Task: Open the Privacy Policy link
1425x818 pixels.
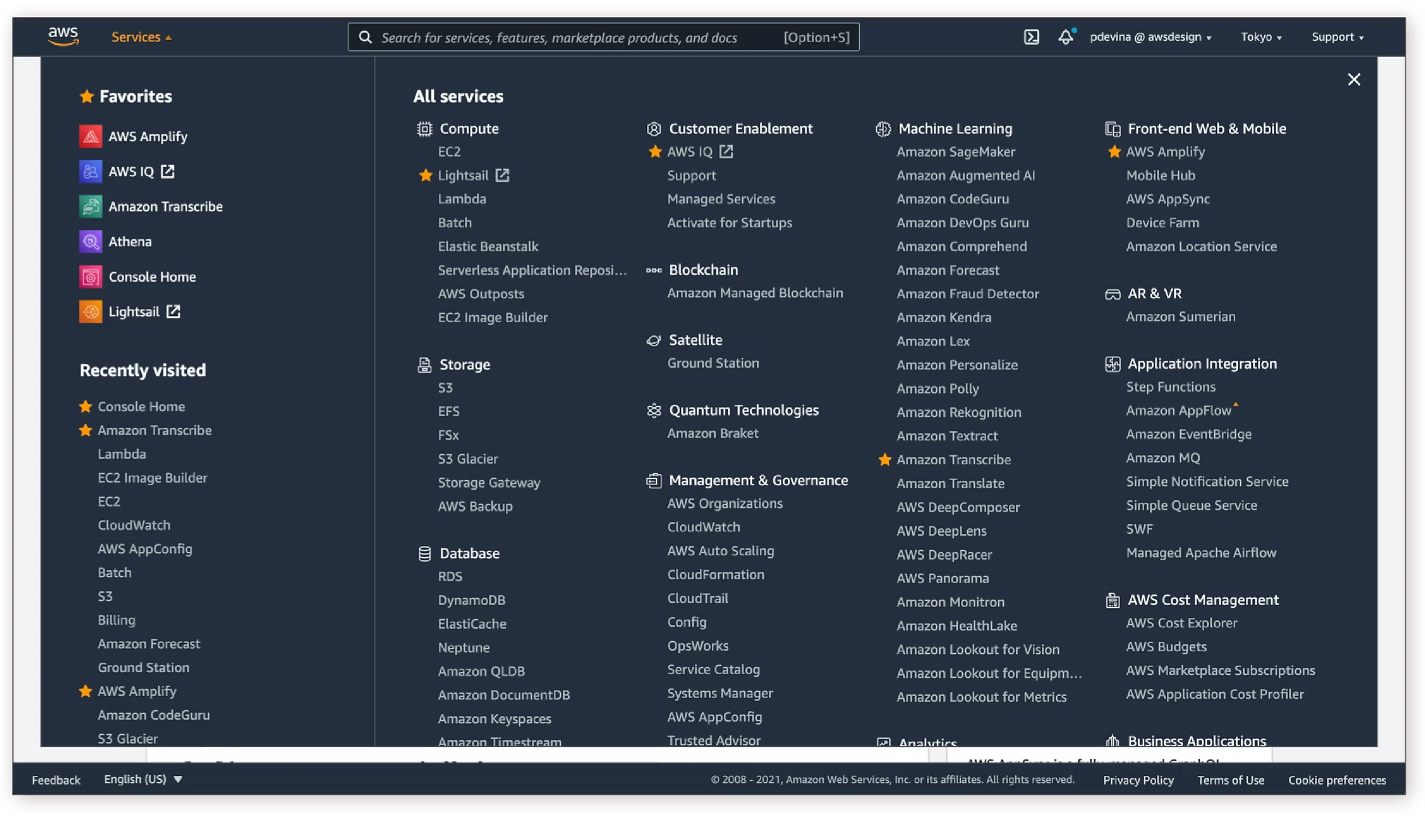Action: (1138, 780)
